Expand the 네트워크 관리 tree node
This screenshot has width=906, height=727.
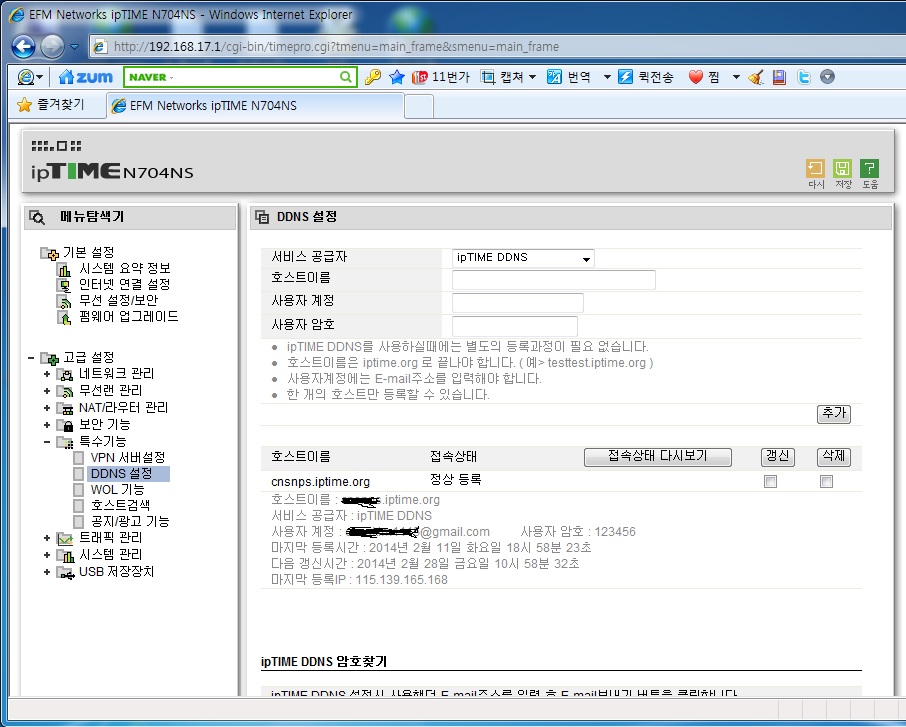pyautogui.click(x=47, y=374)
